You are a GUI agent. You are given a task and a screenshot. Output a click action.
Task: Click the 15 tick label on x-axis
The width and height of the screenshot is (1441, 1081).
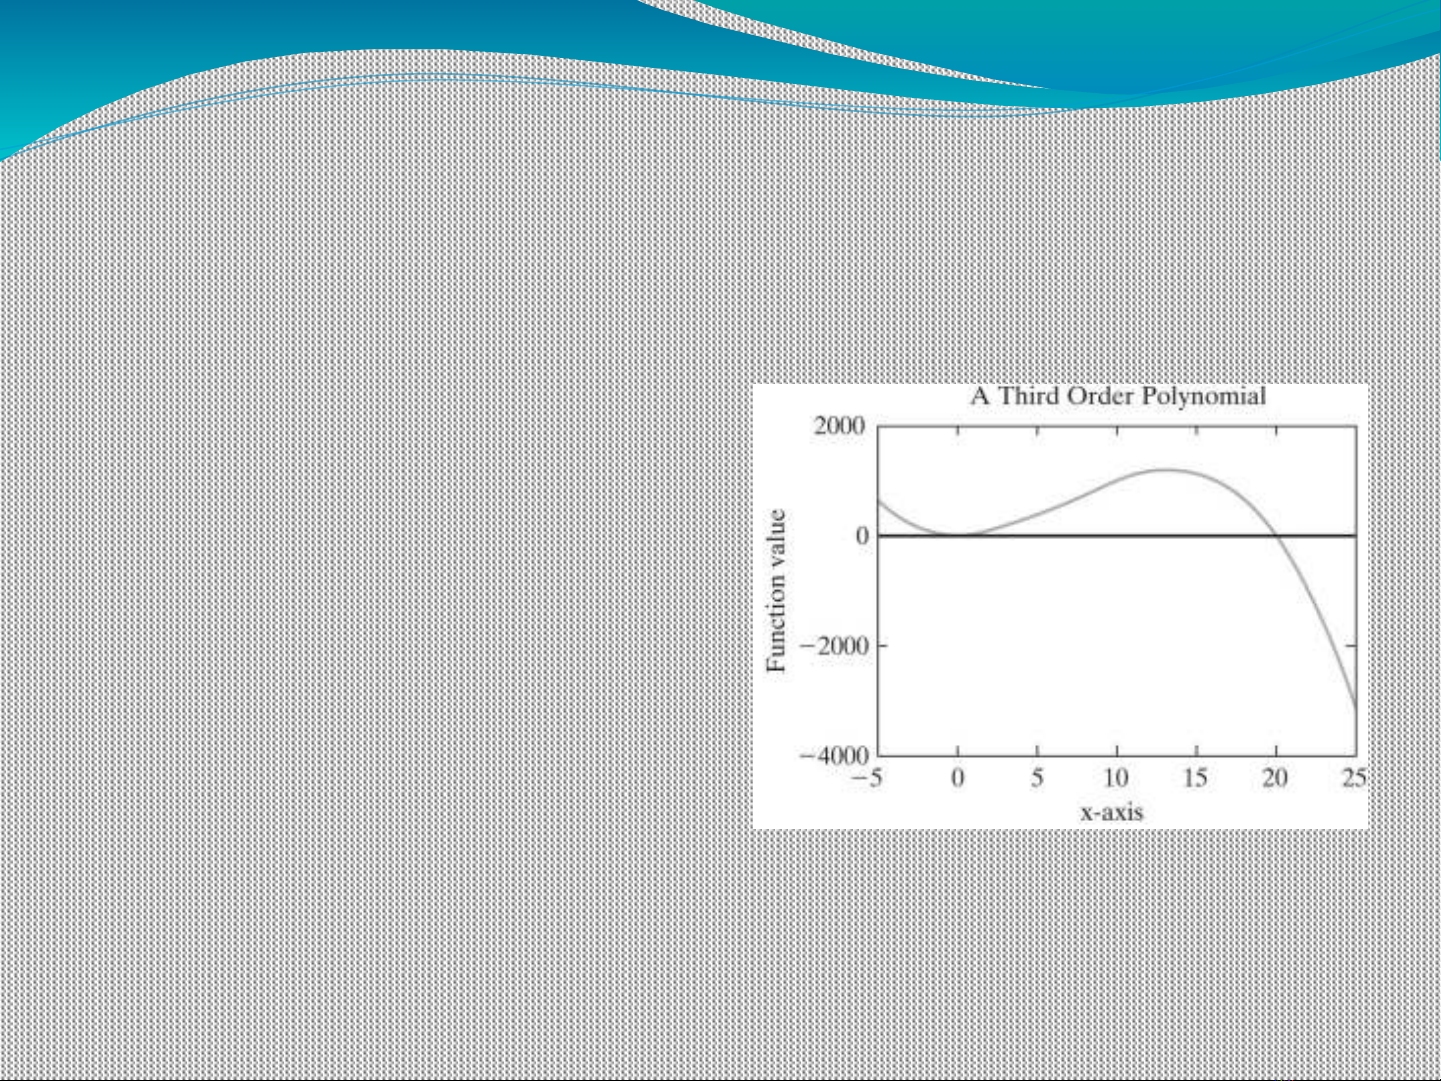click(1196, 778)
